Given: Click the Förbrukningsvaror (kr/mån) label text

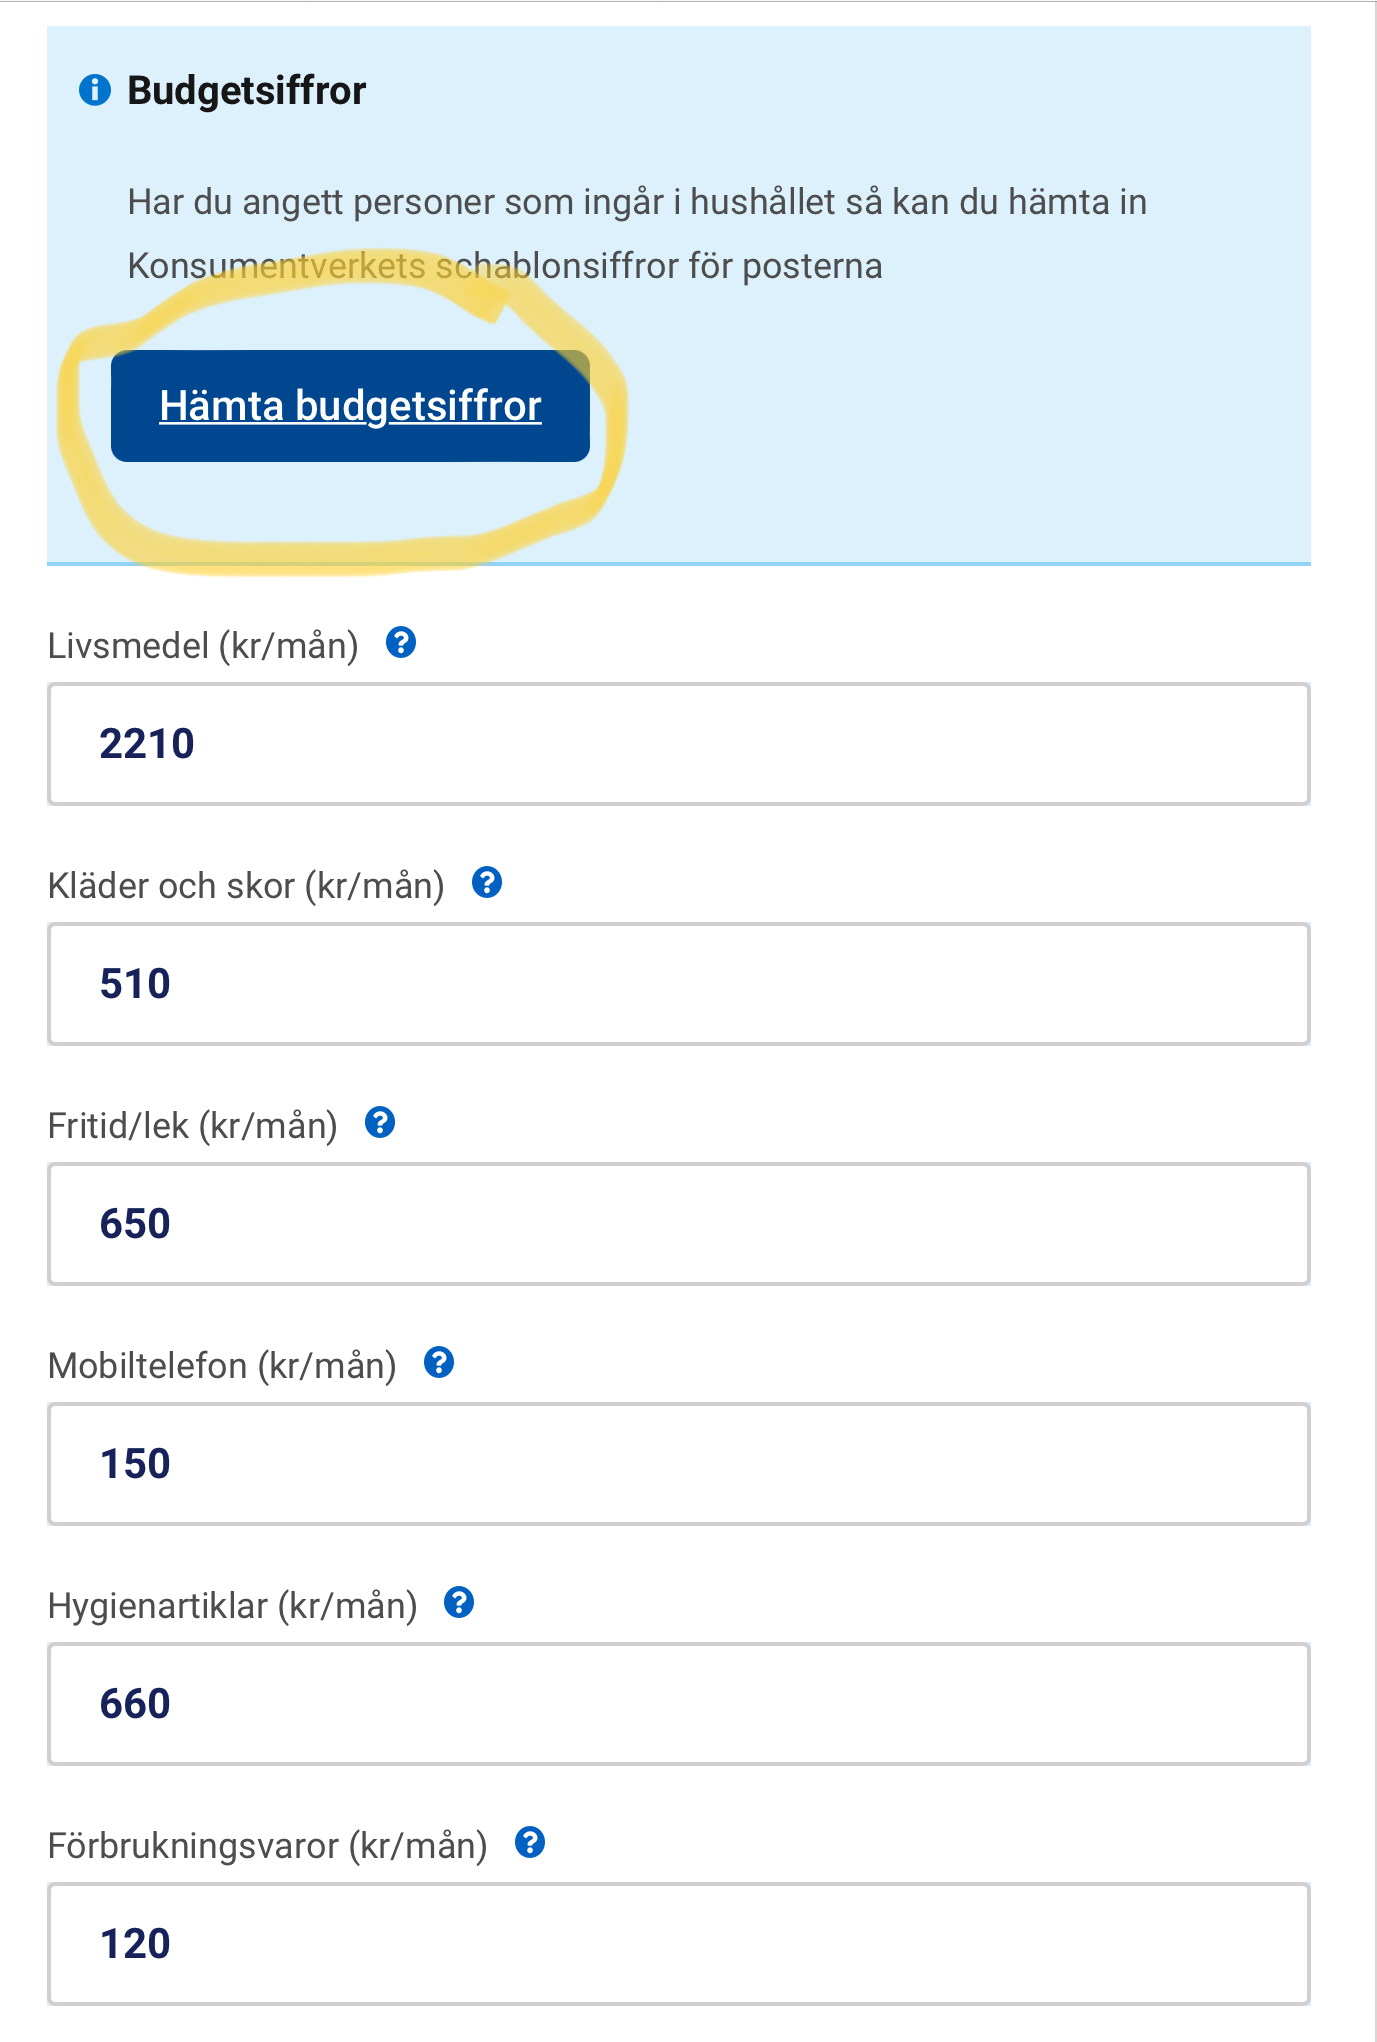Looking at the screenshot, I should pos(267,1846).
